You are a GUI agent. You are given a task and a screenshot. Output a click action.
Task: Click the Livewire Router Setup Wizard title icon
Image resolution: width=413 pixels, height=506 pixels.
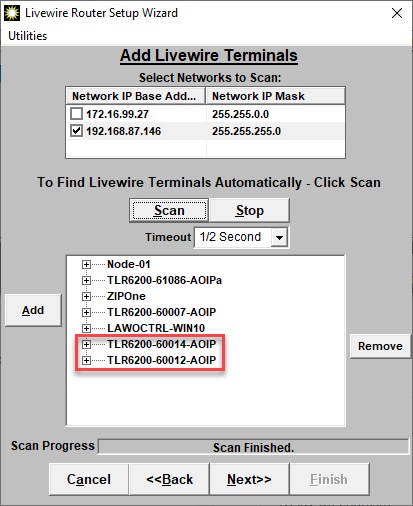[x=12, y=13]
